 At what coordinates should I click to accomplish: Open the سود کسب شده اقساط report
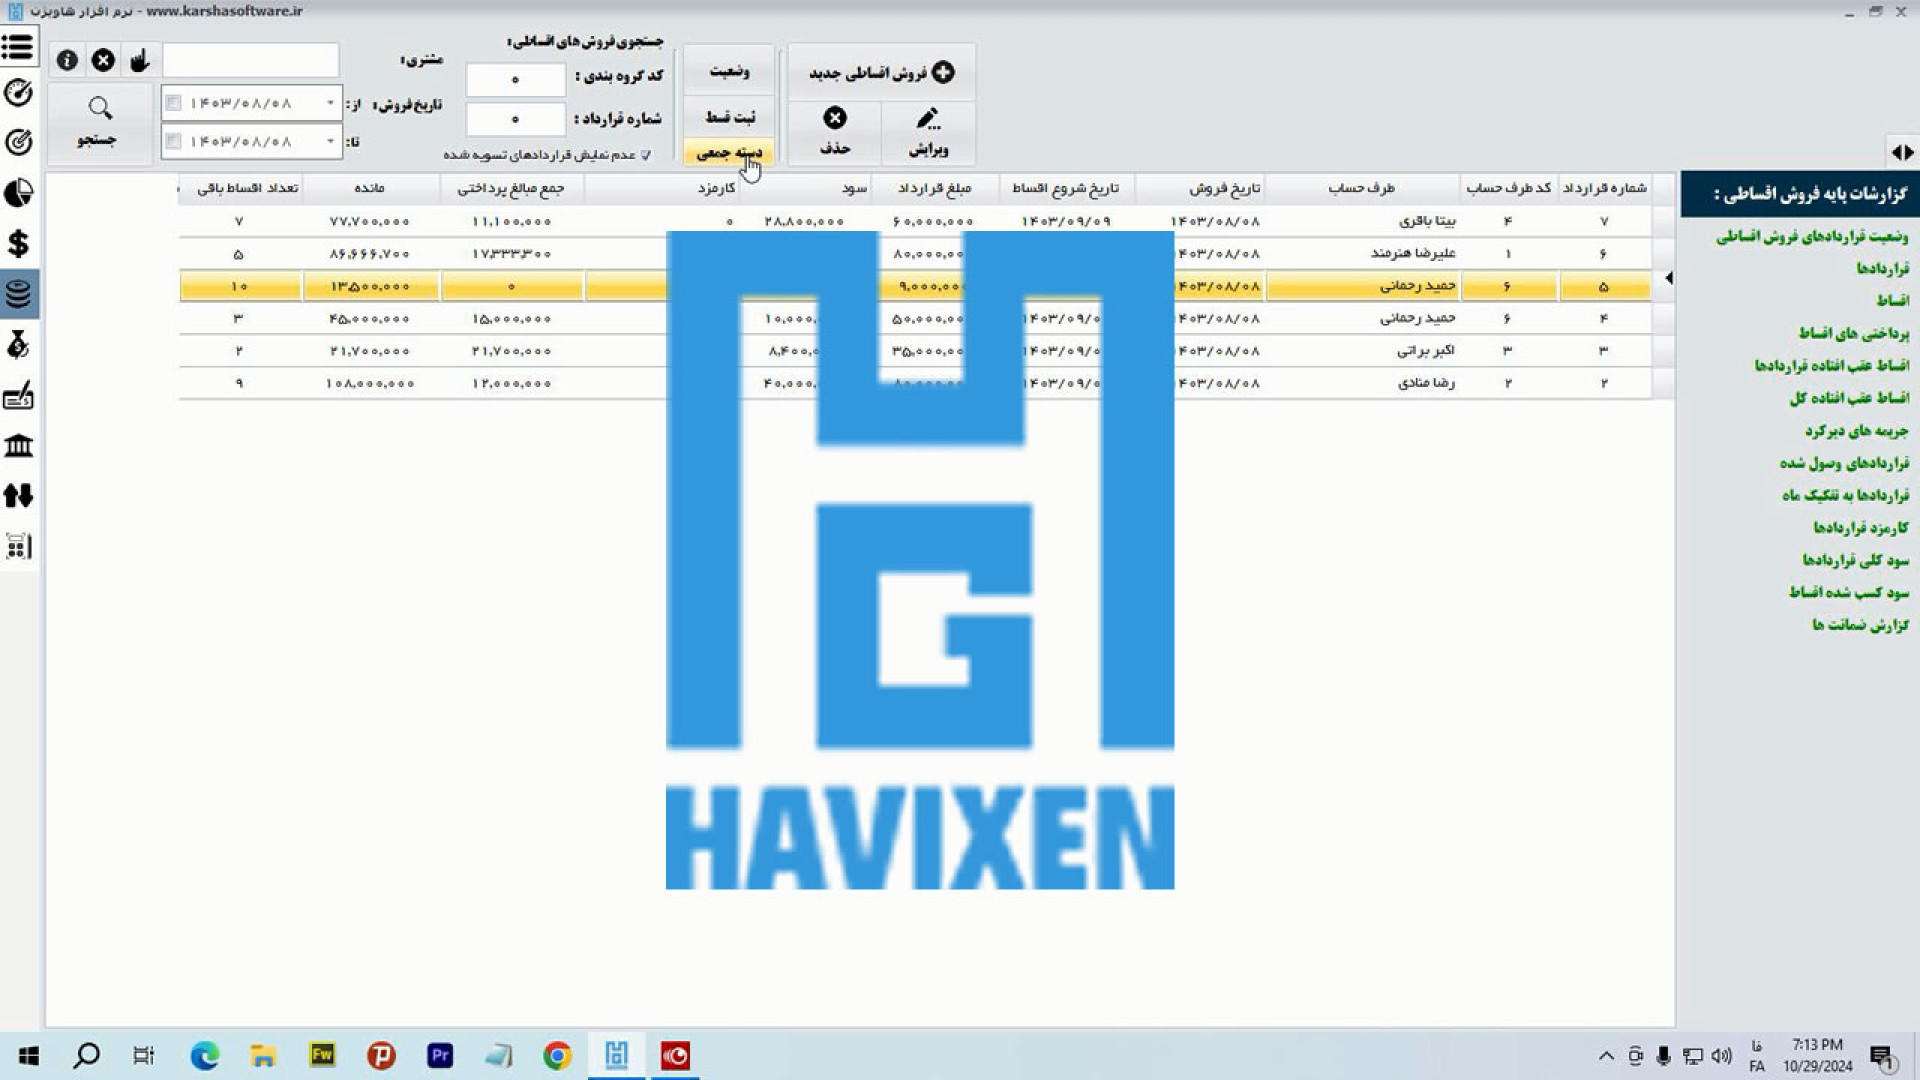click(1849, 592)
